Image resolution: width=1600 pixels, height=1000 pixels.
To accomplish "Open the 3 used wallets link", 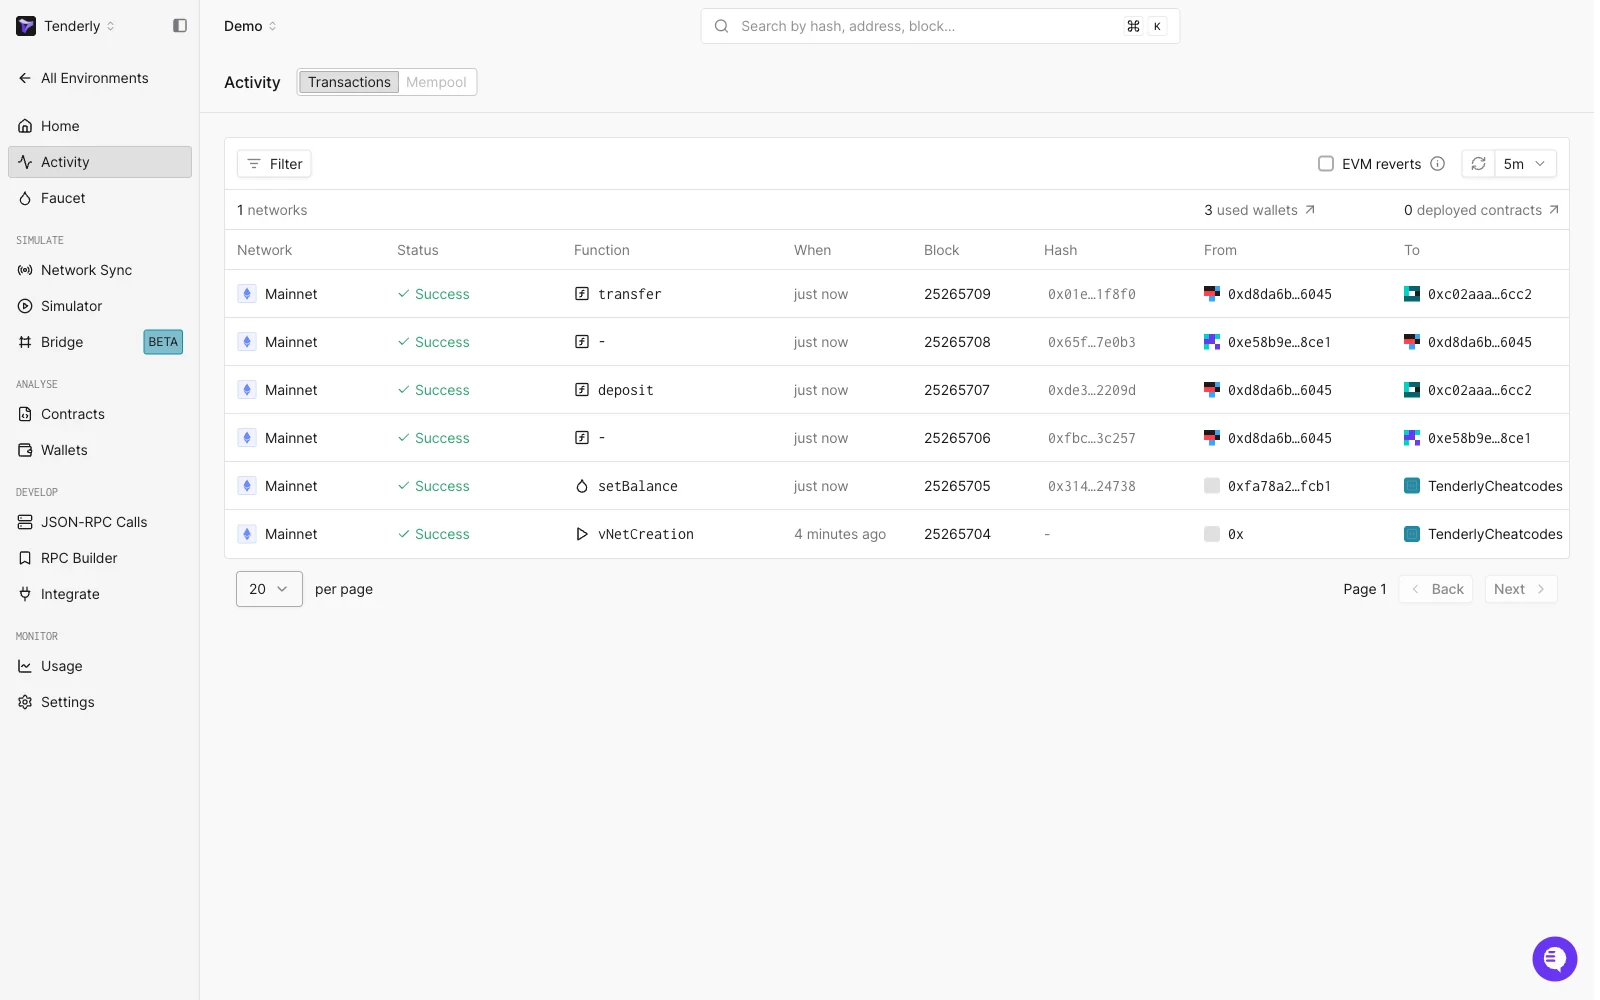I will click(x=1260, y=210).
